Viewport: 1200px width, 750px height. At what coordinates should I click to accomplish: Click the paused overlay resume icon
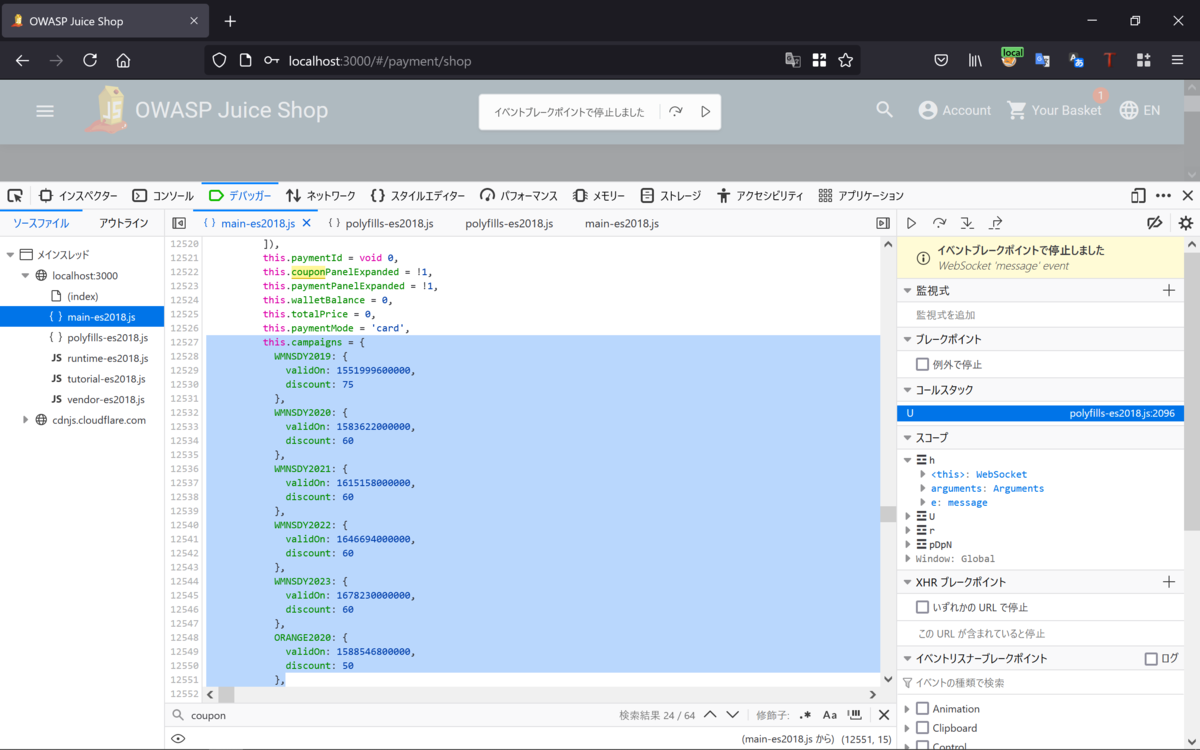pos(705,112)
